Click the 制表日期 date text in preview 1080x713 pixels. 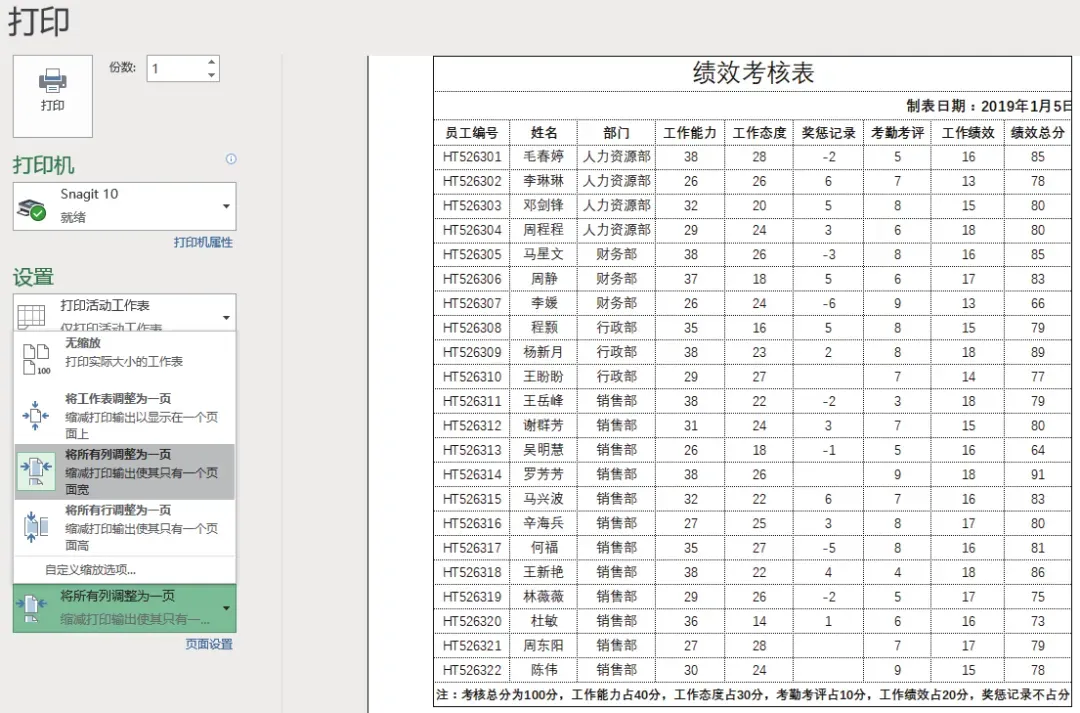pyautogui.click(x=989, y=106)
